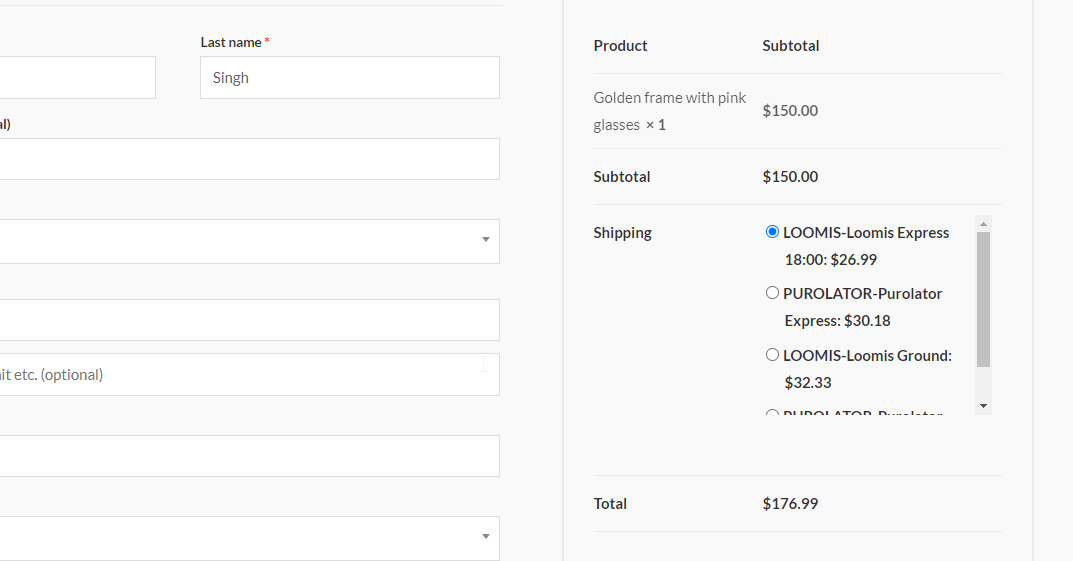Viewport: 1073px width, 561px height.
Task: Click the optional field below the name row
Action: (x=250, y=159)
